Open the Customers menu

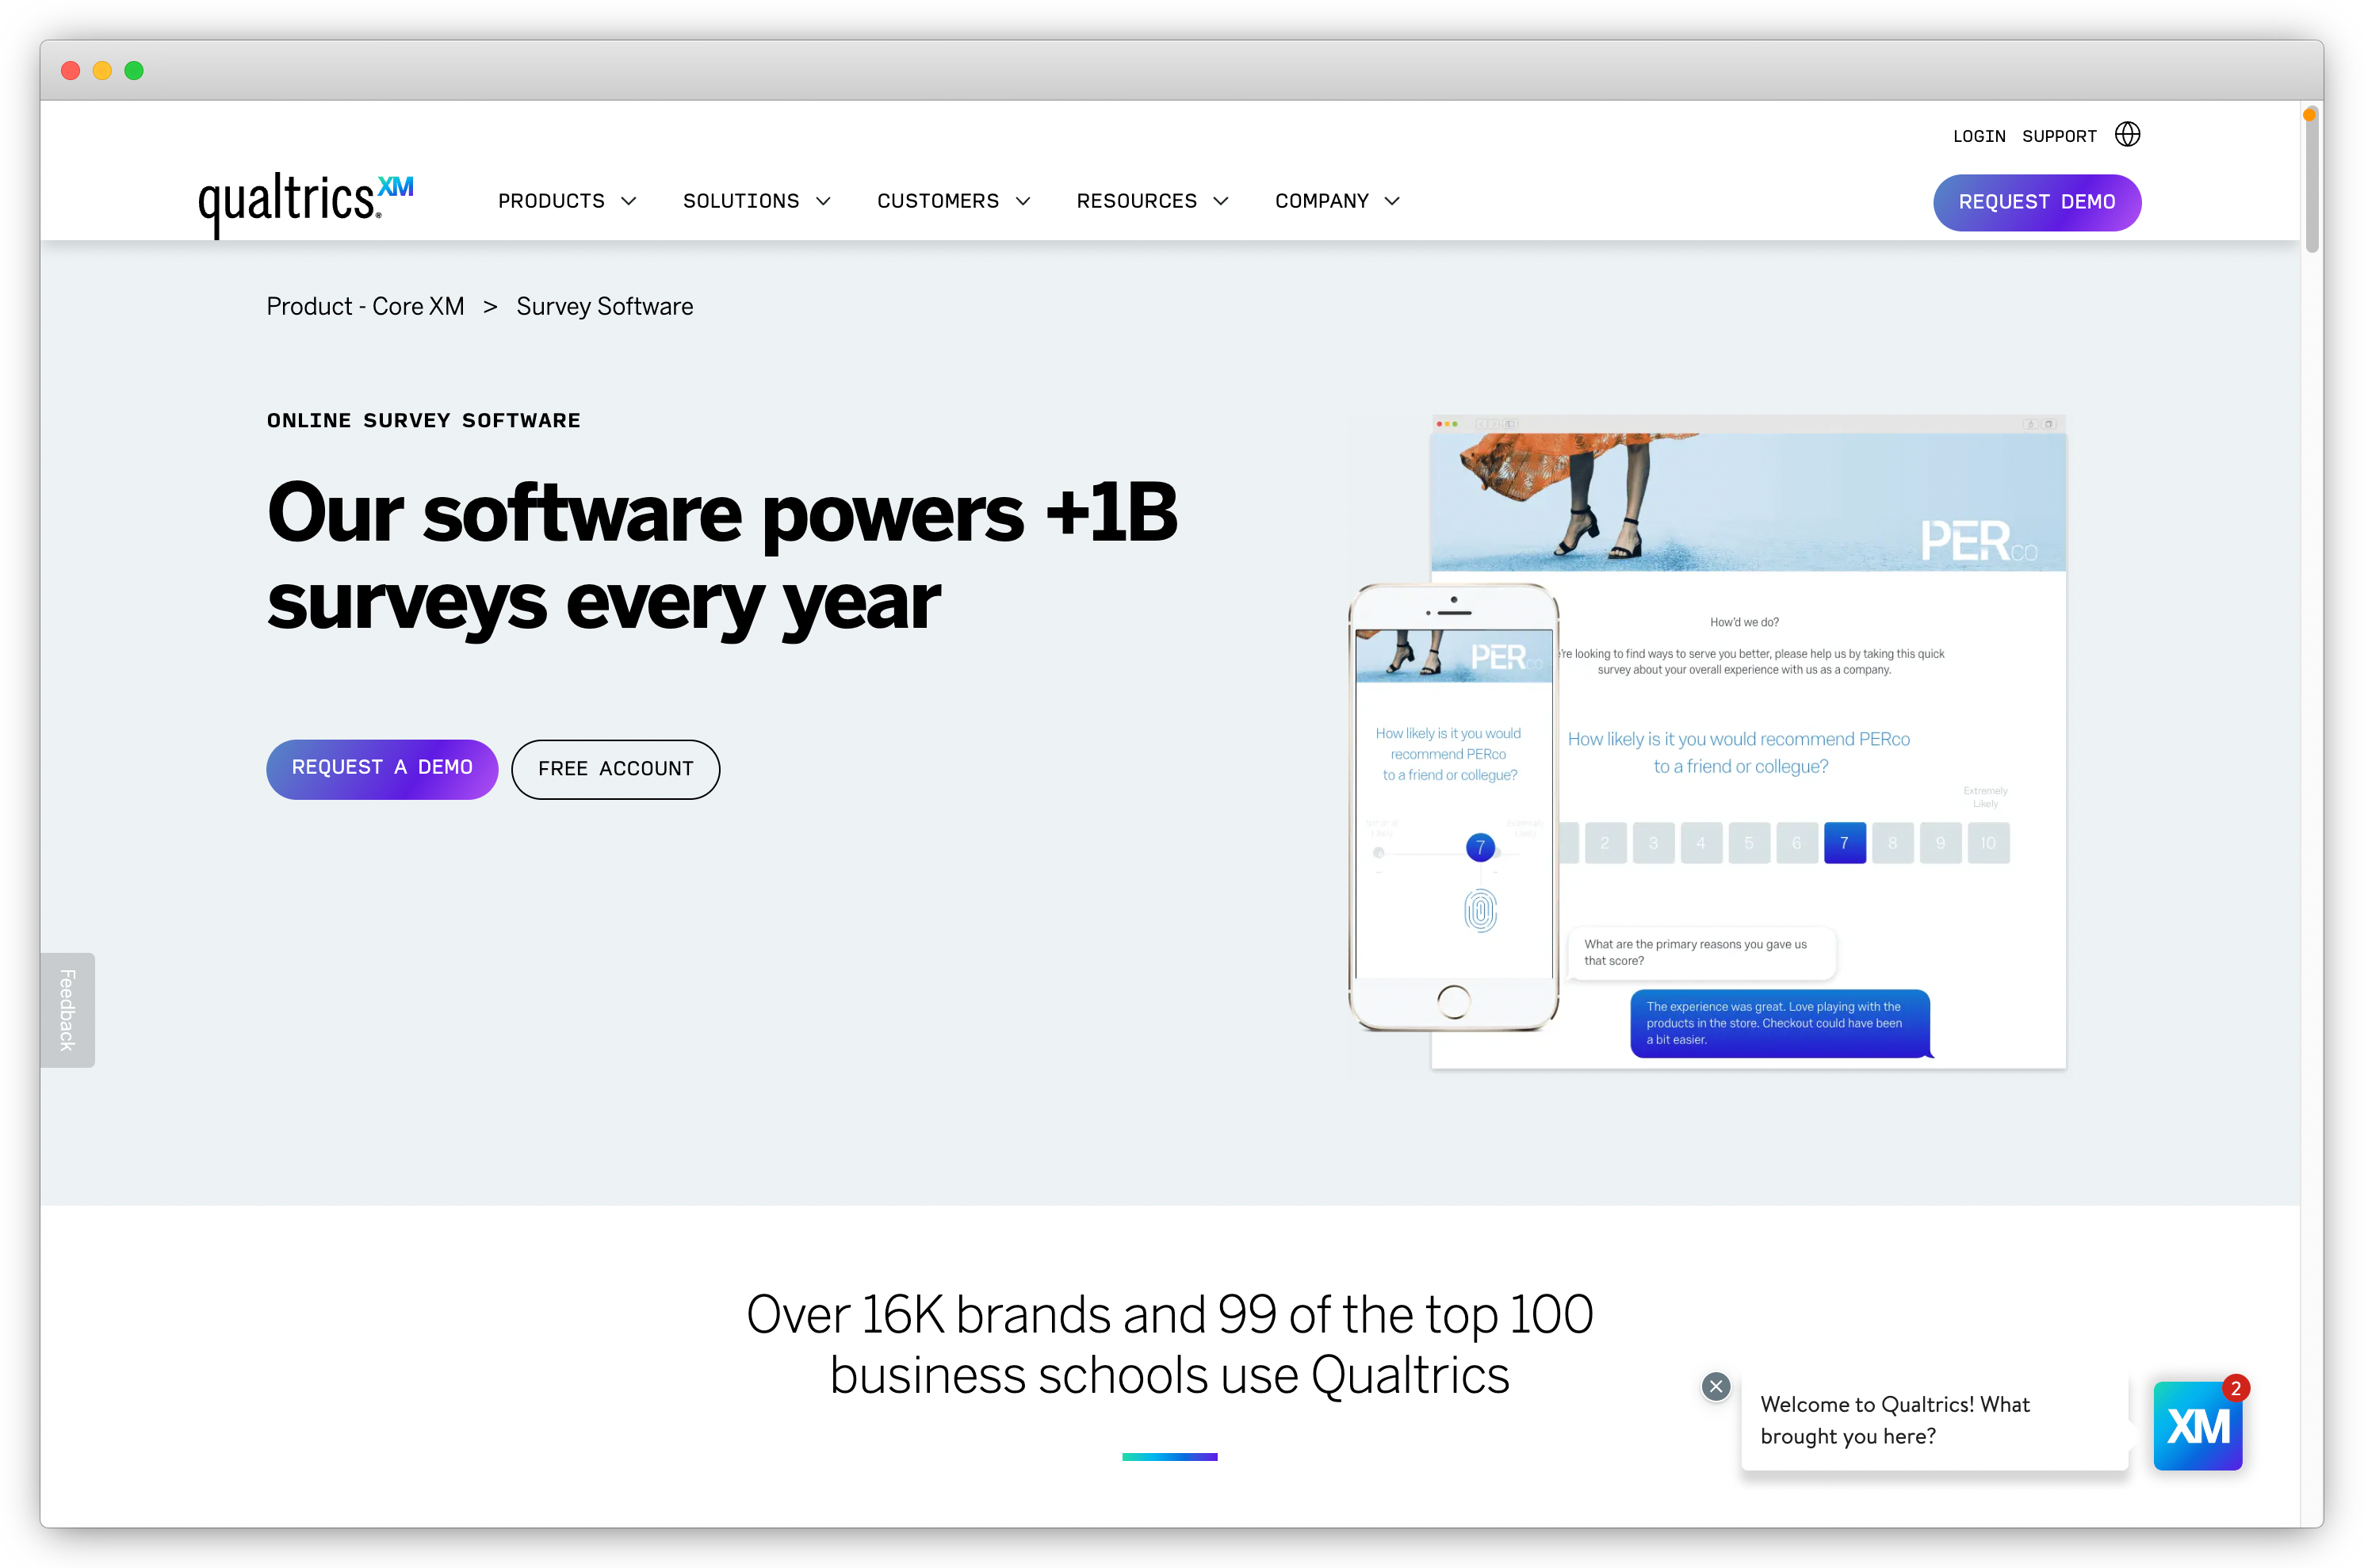click(x=952, y=200)
